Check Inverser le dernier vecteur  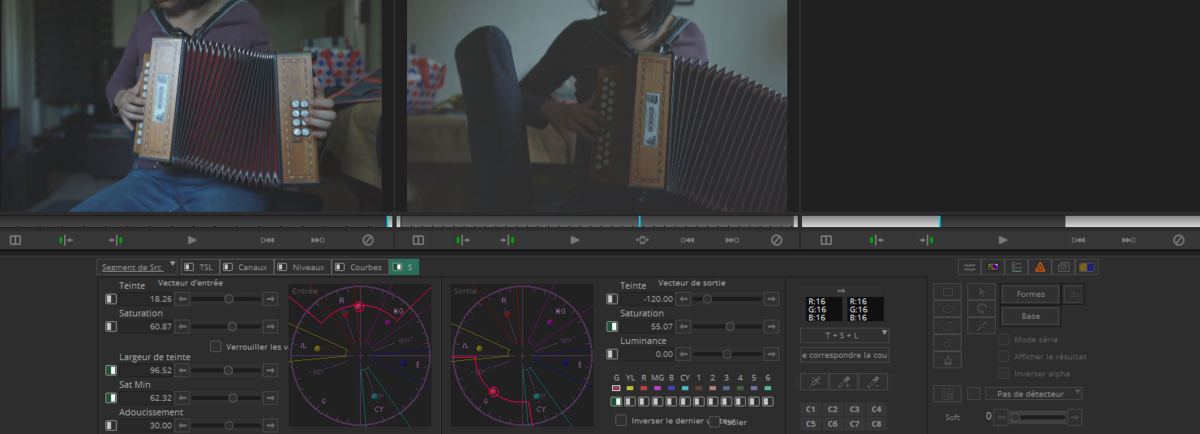coord(621,420)
